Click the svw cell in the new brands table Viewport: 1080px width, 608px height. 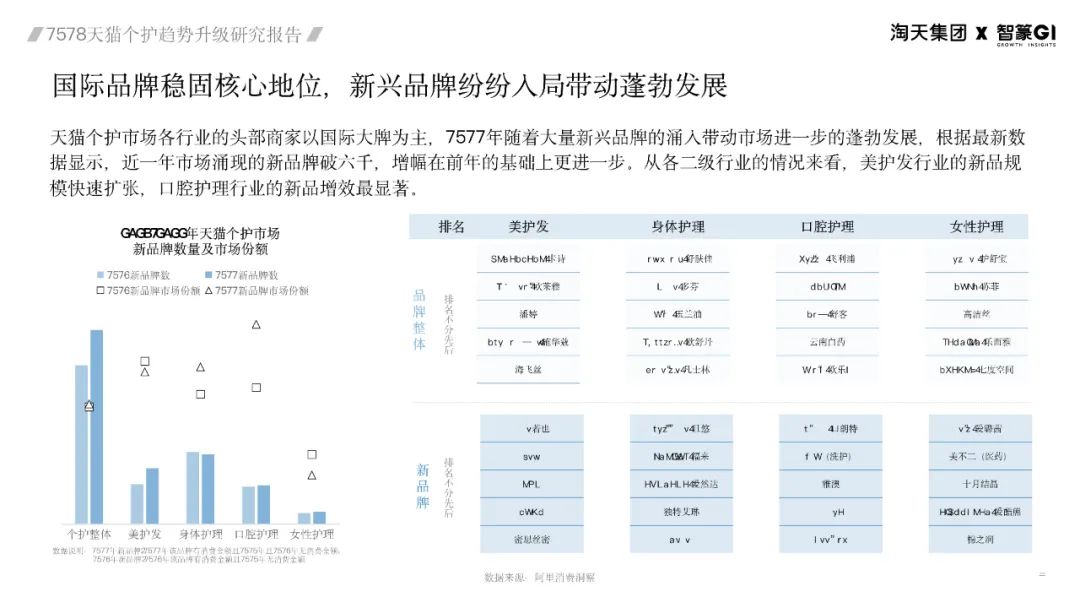coord(532,457)
